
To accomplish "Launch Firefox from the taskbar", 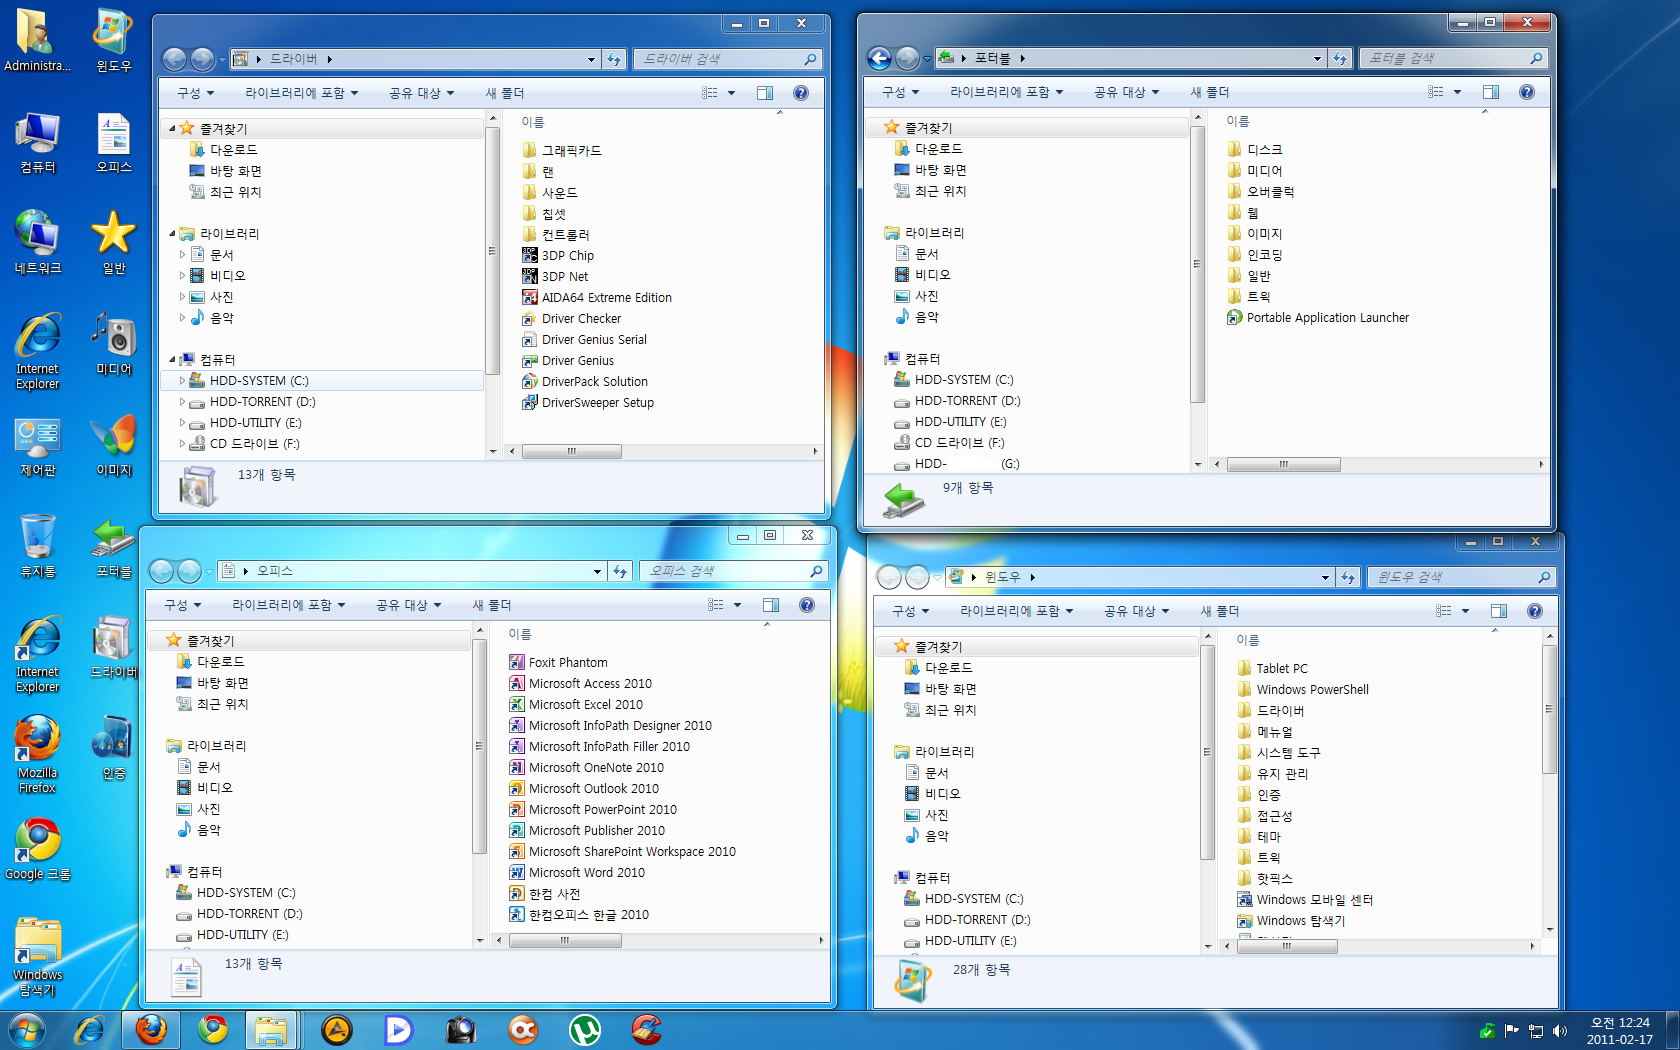I will click(151, 1029).
